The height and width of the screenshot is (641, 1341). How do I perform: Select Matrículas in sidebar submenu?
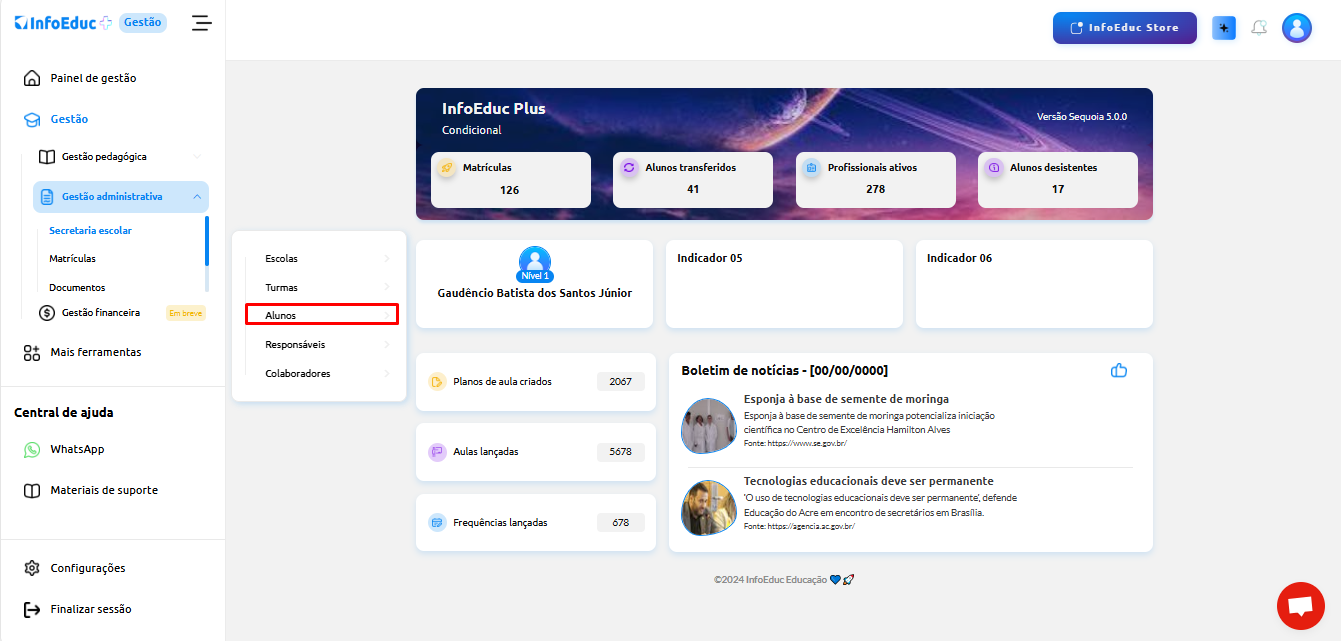tap(72, 259)
